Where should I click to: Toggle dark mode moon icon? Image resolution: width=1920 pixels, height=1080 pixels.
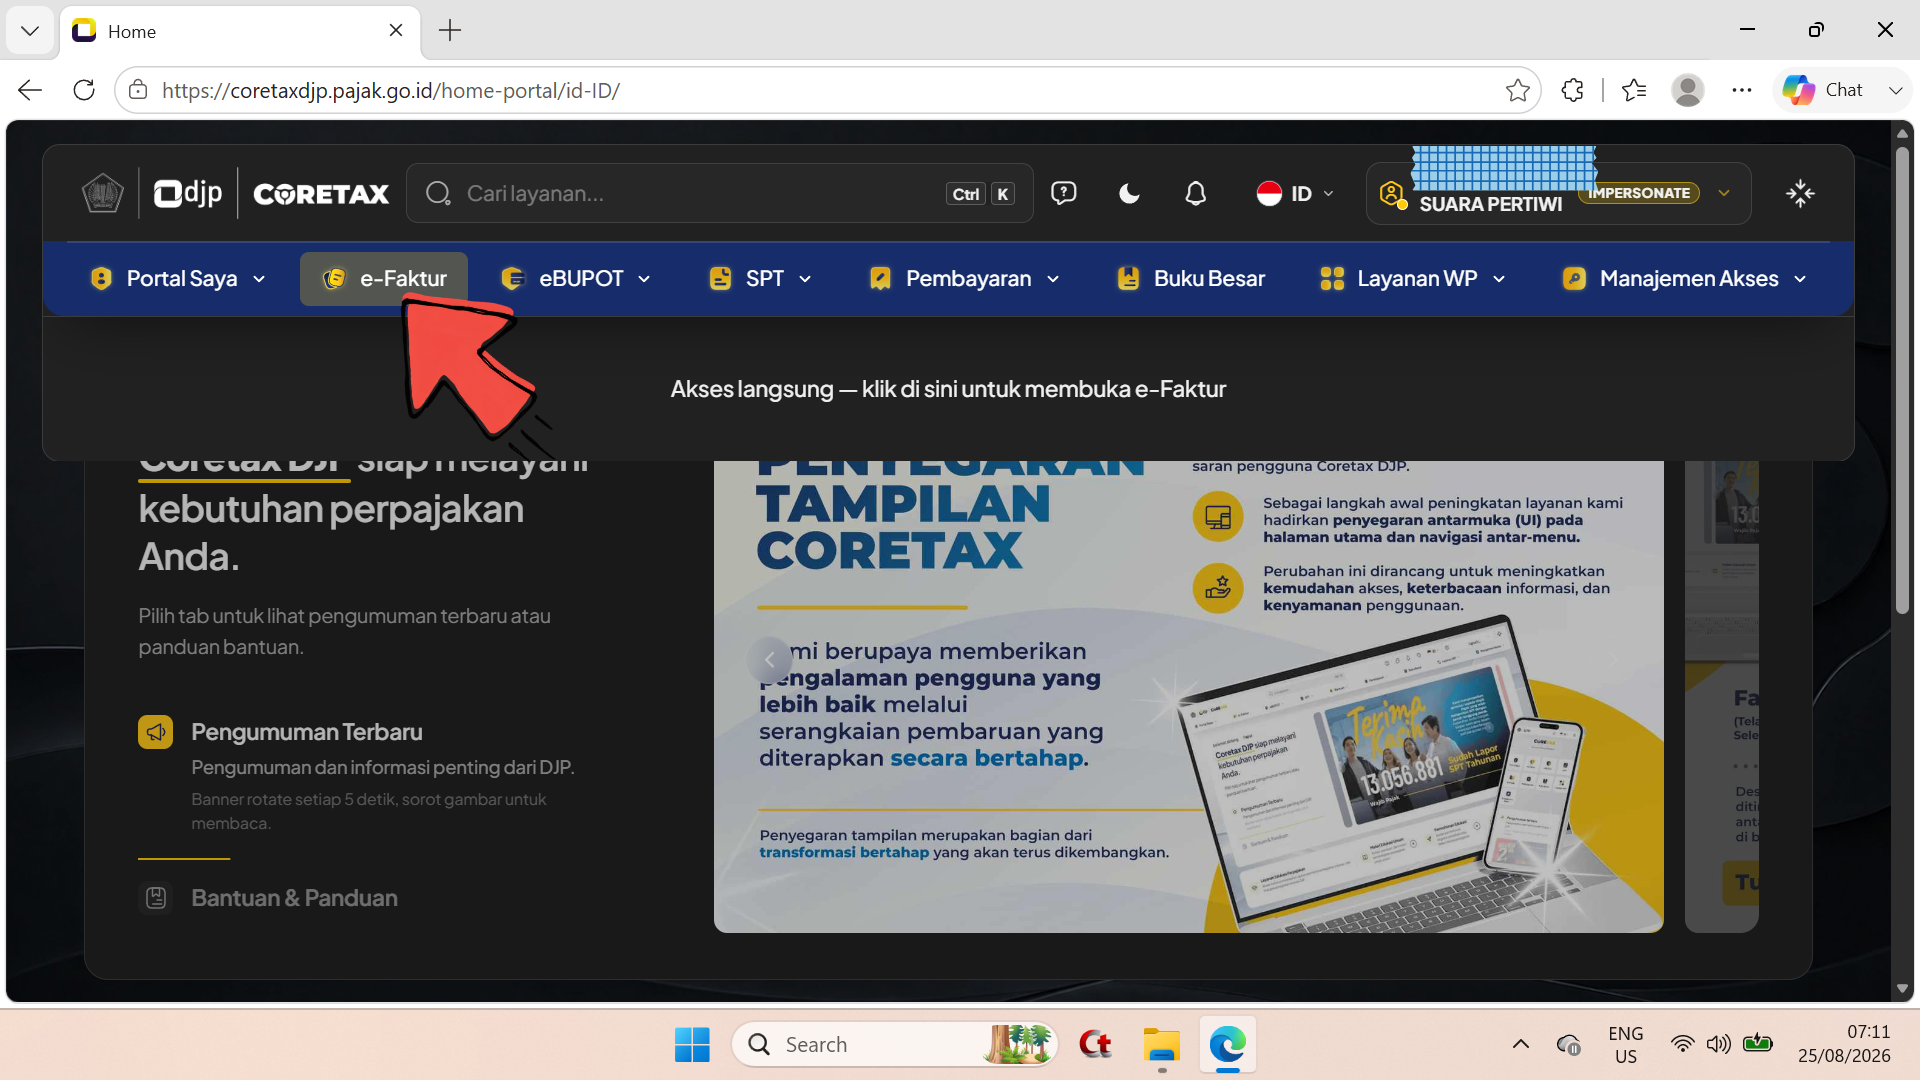coord(1129,193)
